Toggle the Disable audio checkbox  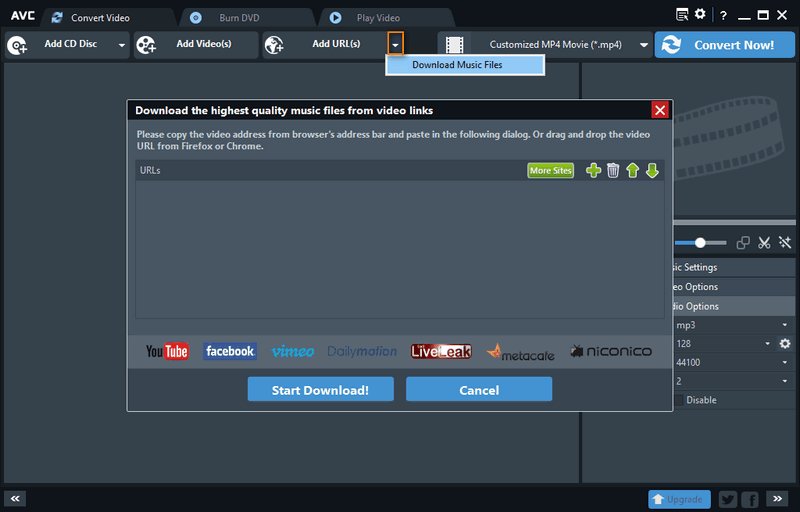(x=680, y=400)
